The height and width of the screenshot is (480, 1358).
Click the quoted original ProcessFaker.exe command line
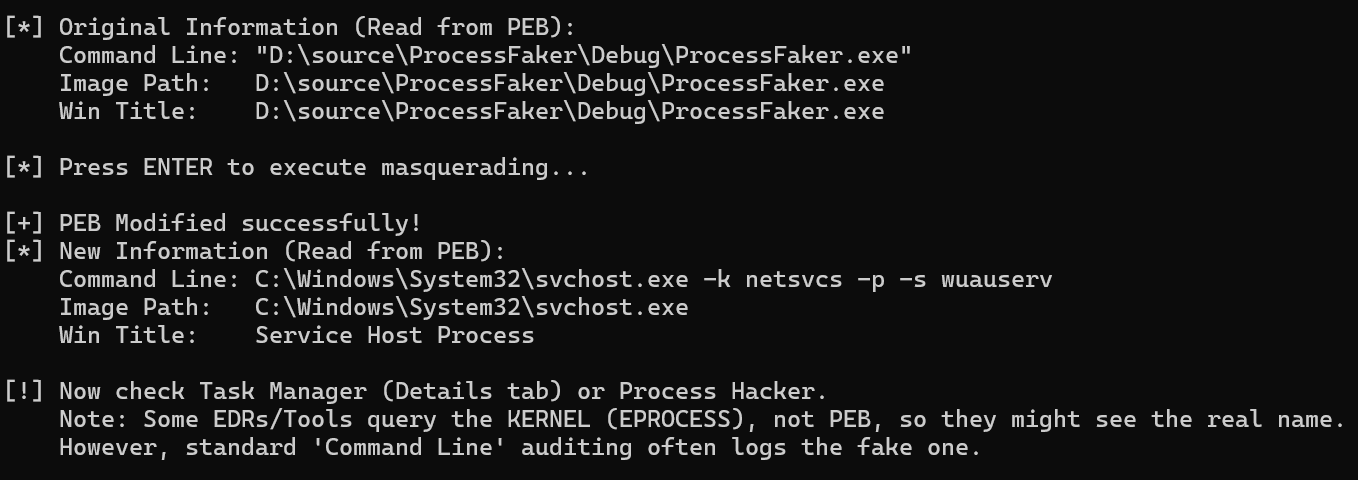tap(583, 55)
